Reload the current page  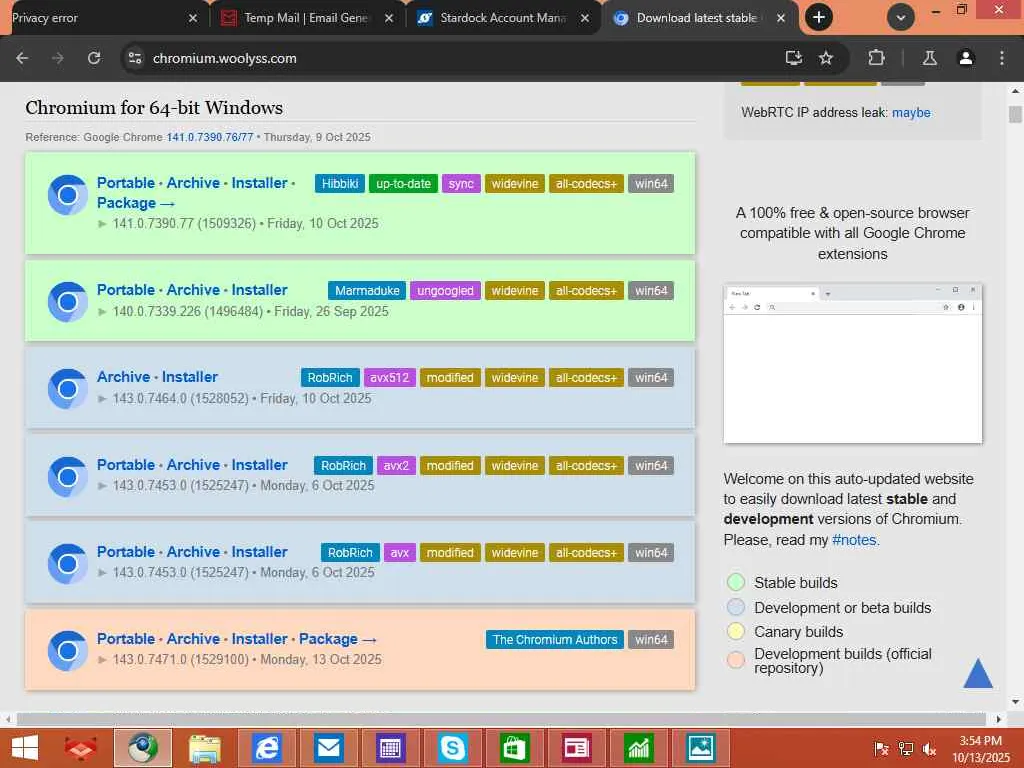[94, 58]
